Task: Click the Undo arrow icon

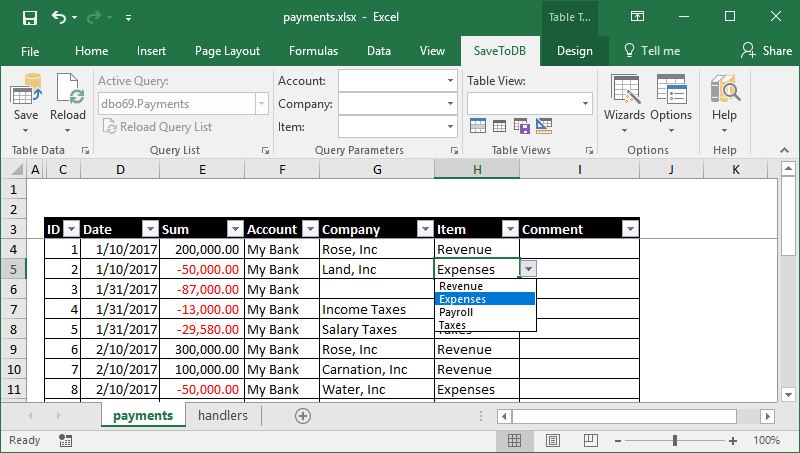Action: 59,18
